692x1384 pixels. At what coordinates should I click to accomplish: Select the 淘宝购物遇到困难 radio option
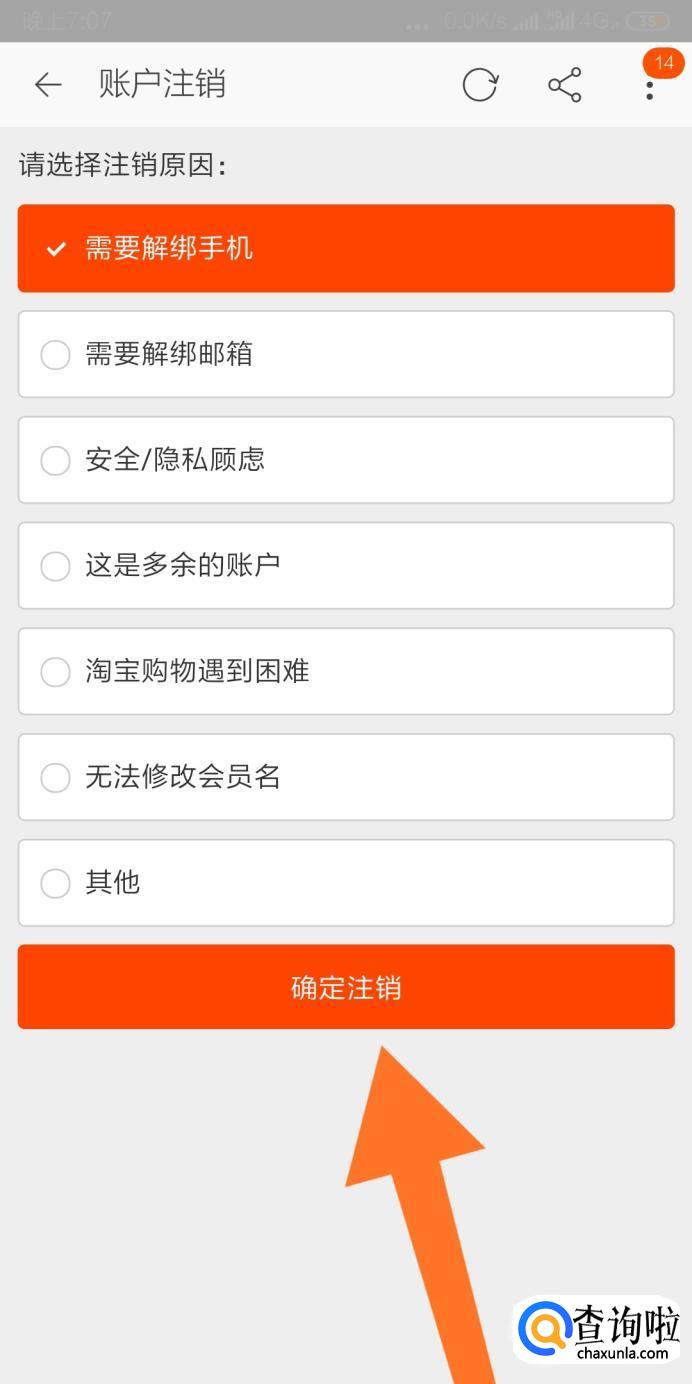55,672
